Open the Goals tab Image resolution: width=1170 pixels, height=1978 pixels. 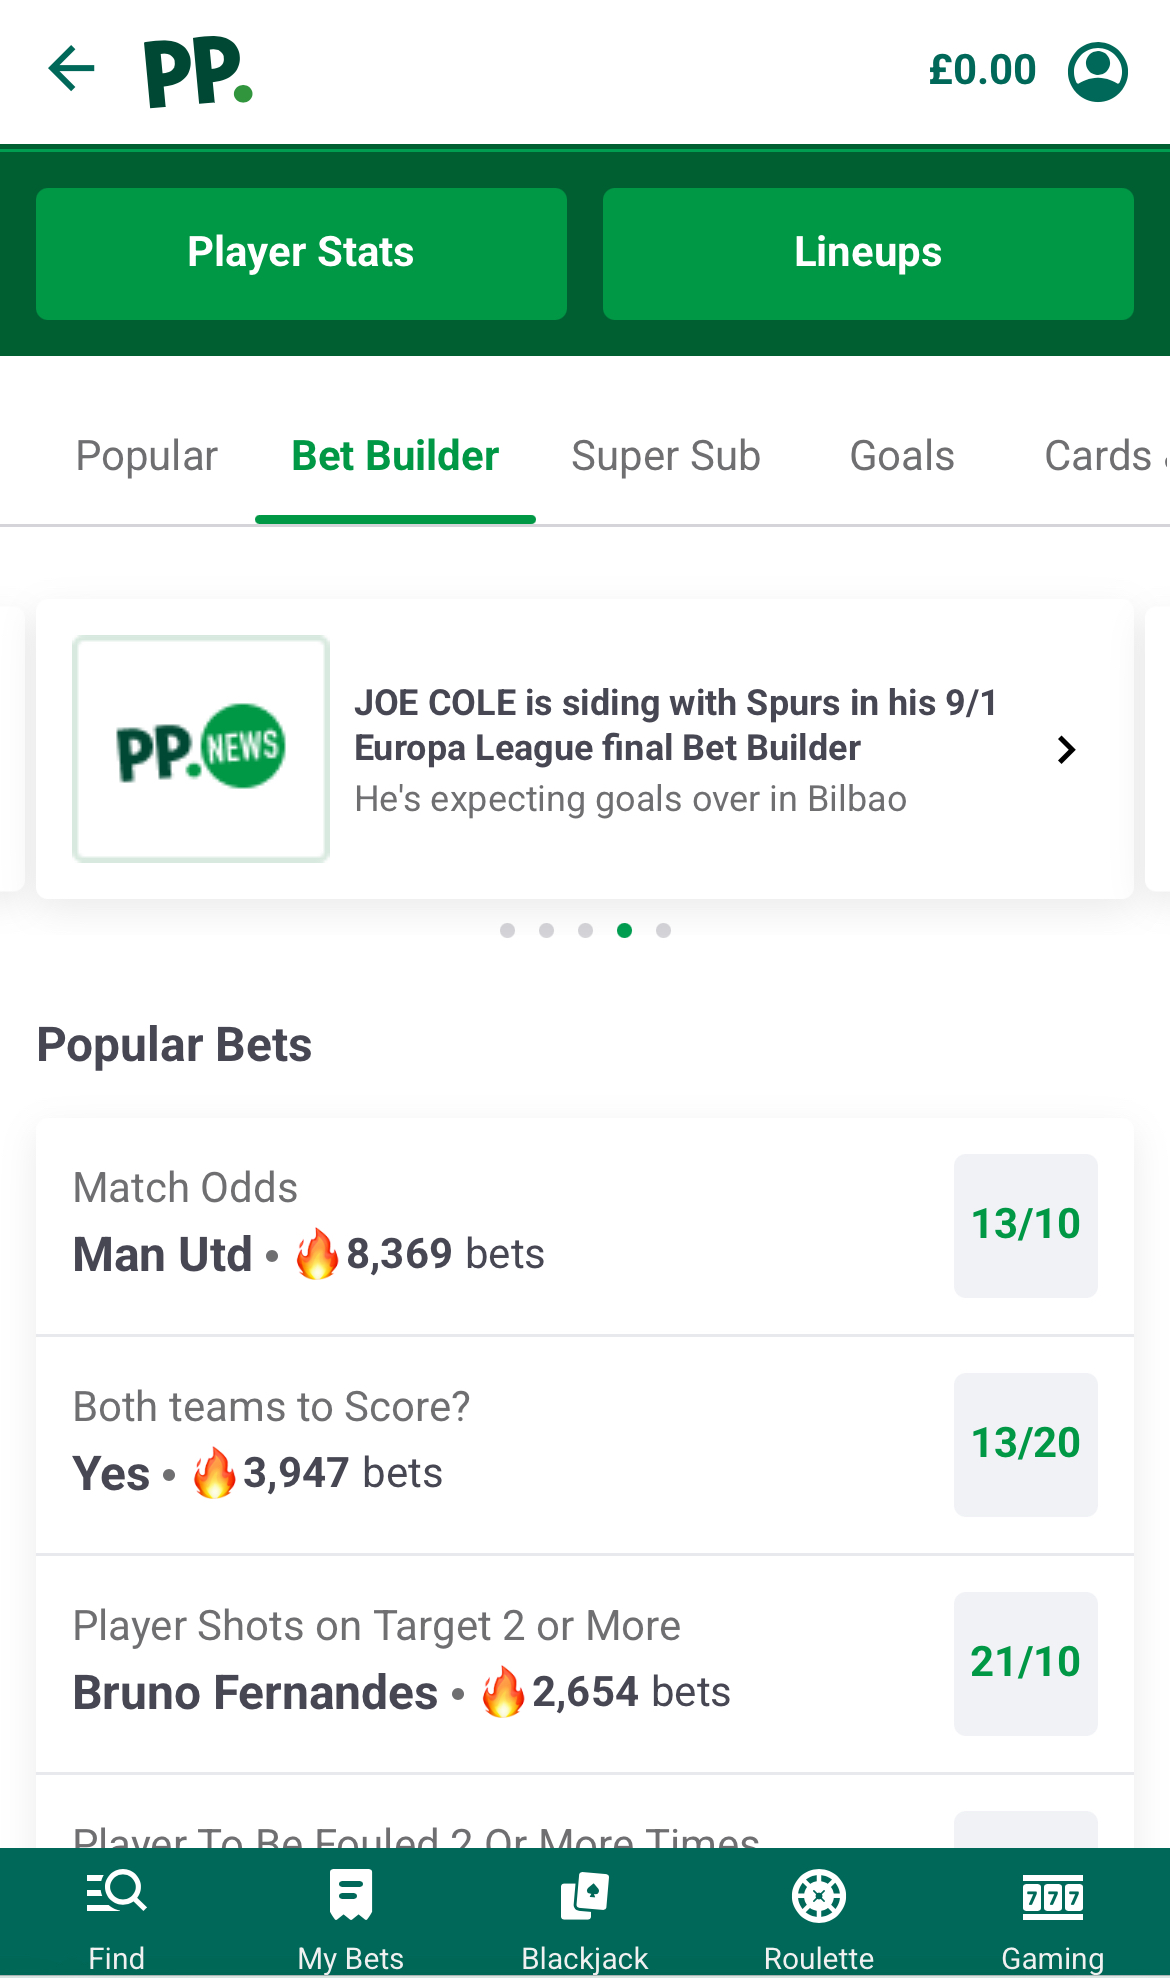click(900, 455)
